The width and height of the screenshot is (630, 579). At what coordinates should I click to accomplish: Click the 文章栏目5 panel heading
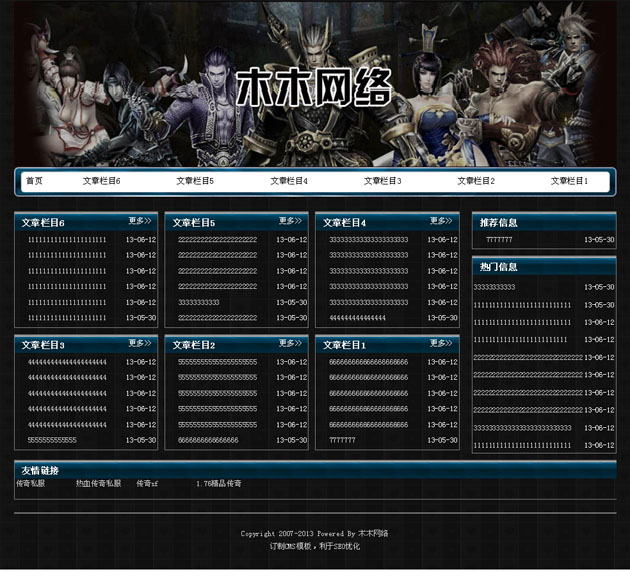click(194, 223)
